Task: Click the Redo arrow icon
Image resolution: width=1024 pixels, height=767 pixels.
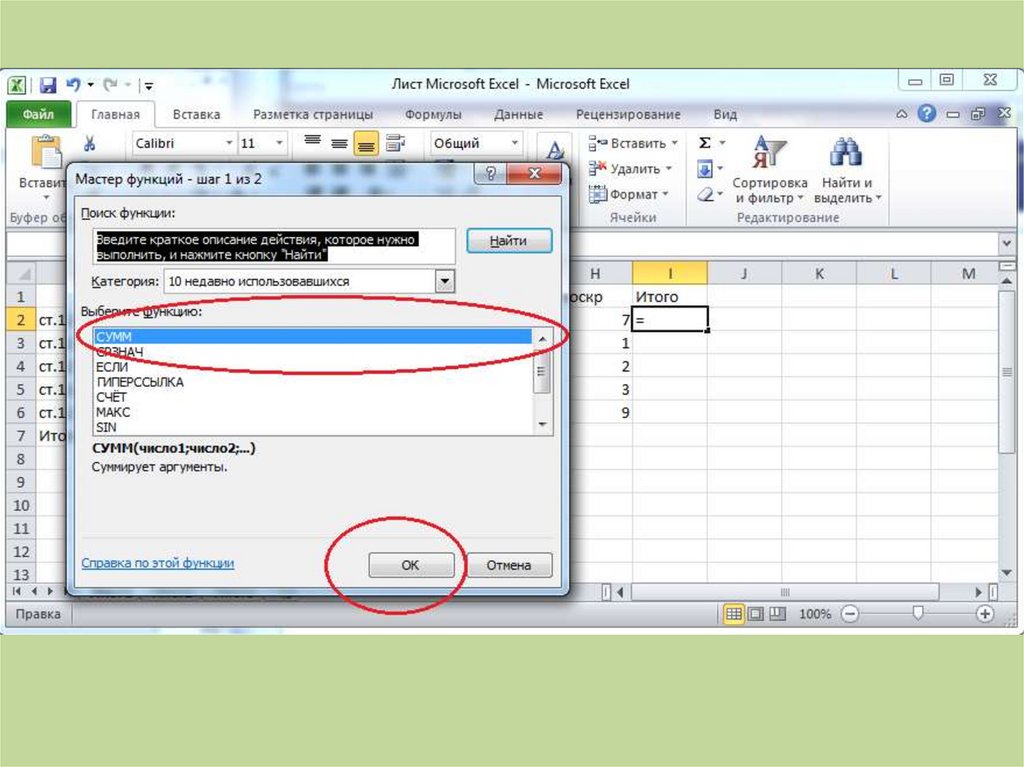Action: point(110,85)
